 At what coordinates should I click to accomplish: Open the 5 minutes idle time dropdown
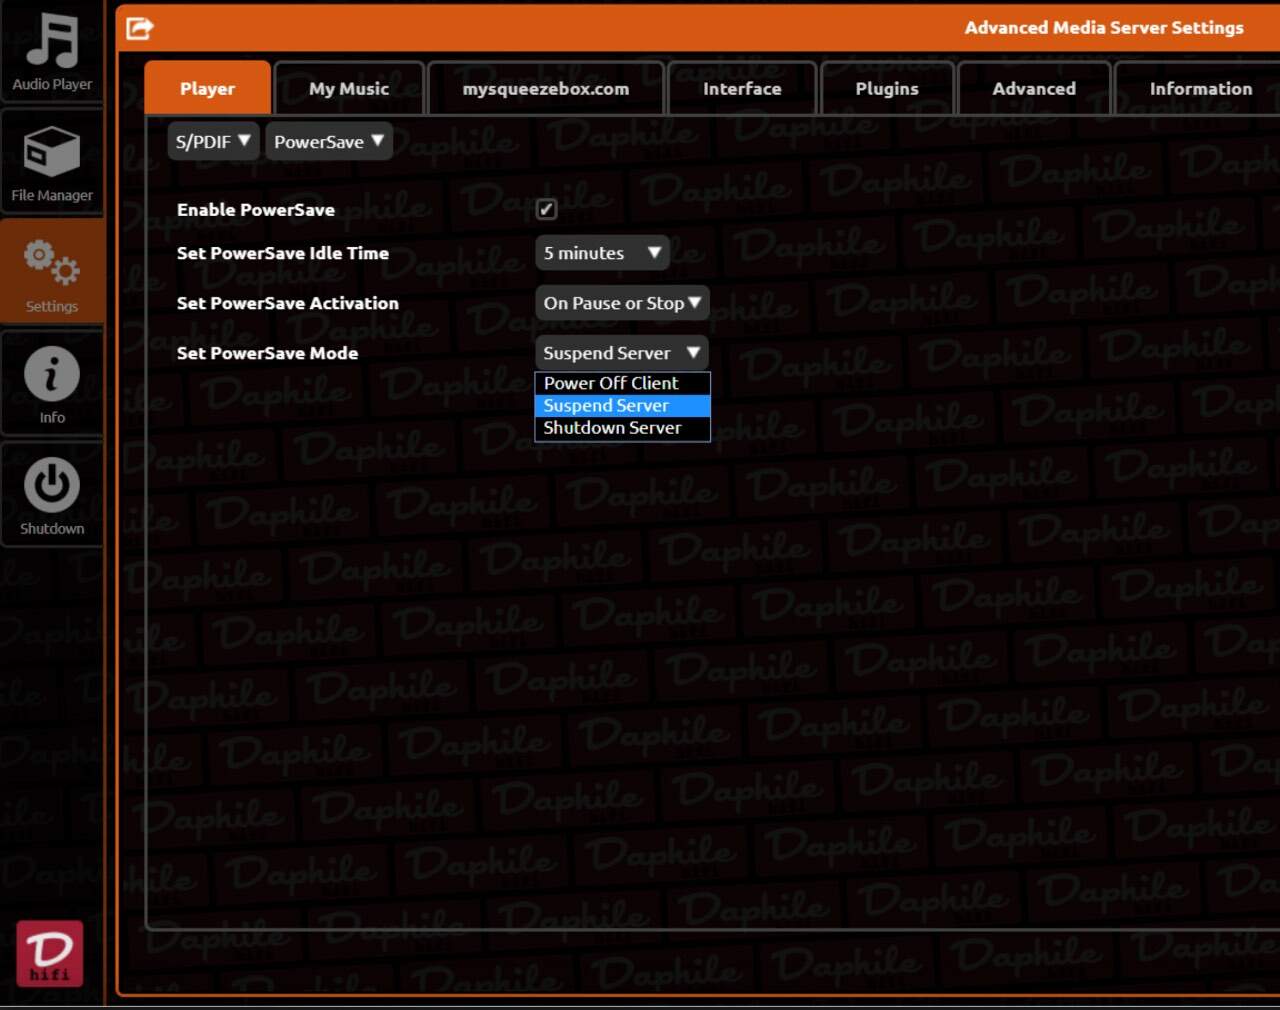coord(602,253)
